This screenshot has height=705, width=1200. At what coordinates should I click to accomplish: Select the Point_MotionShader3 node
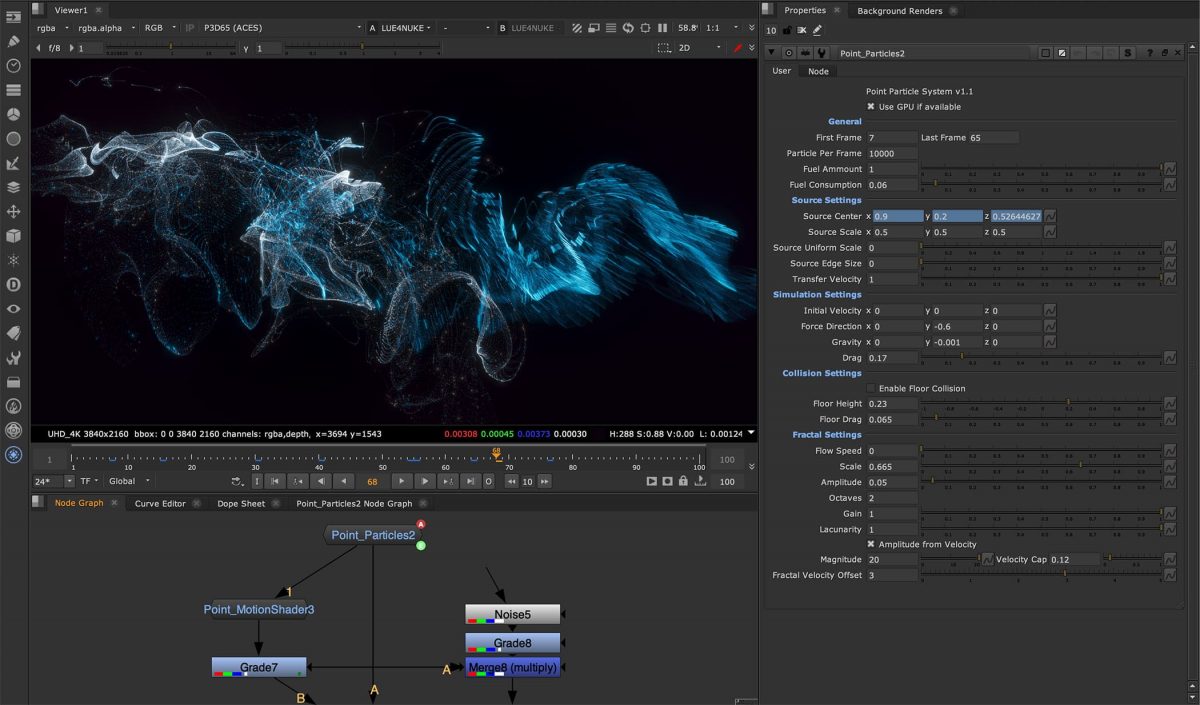tap(259, 609)
